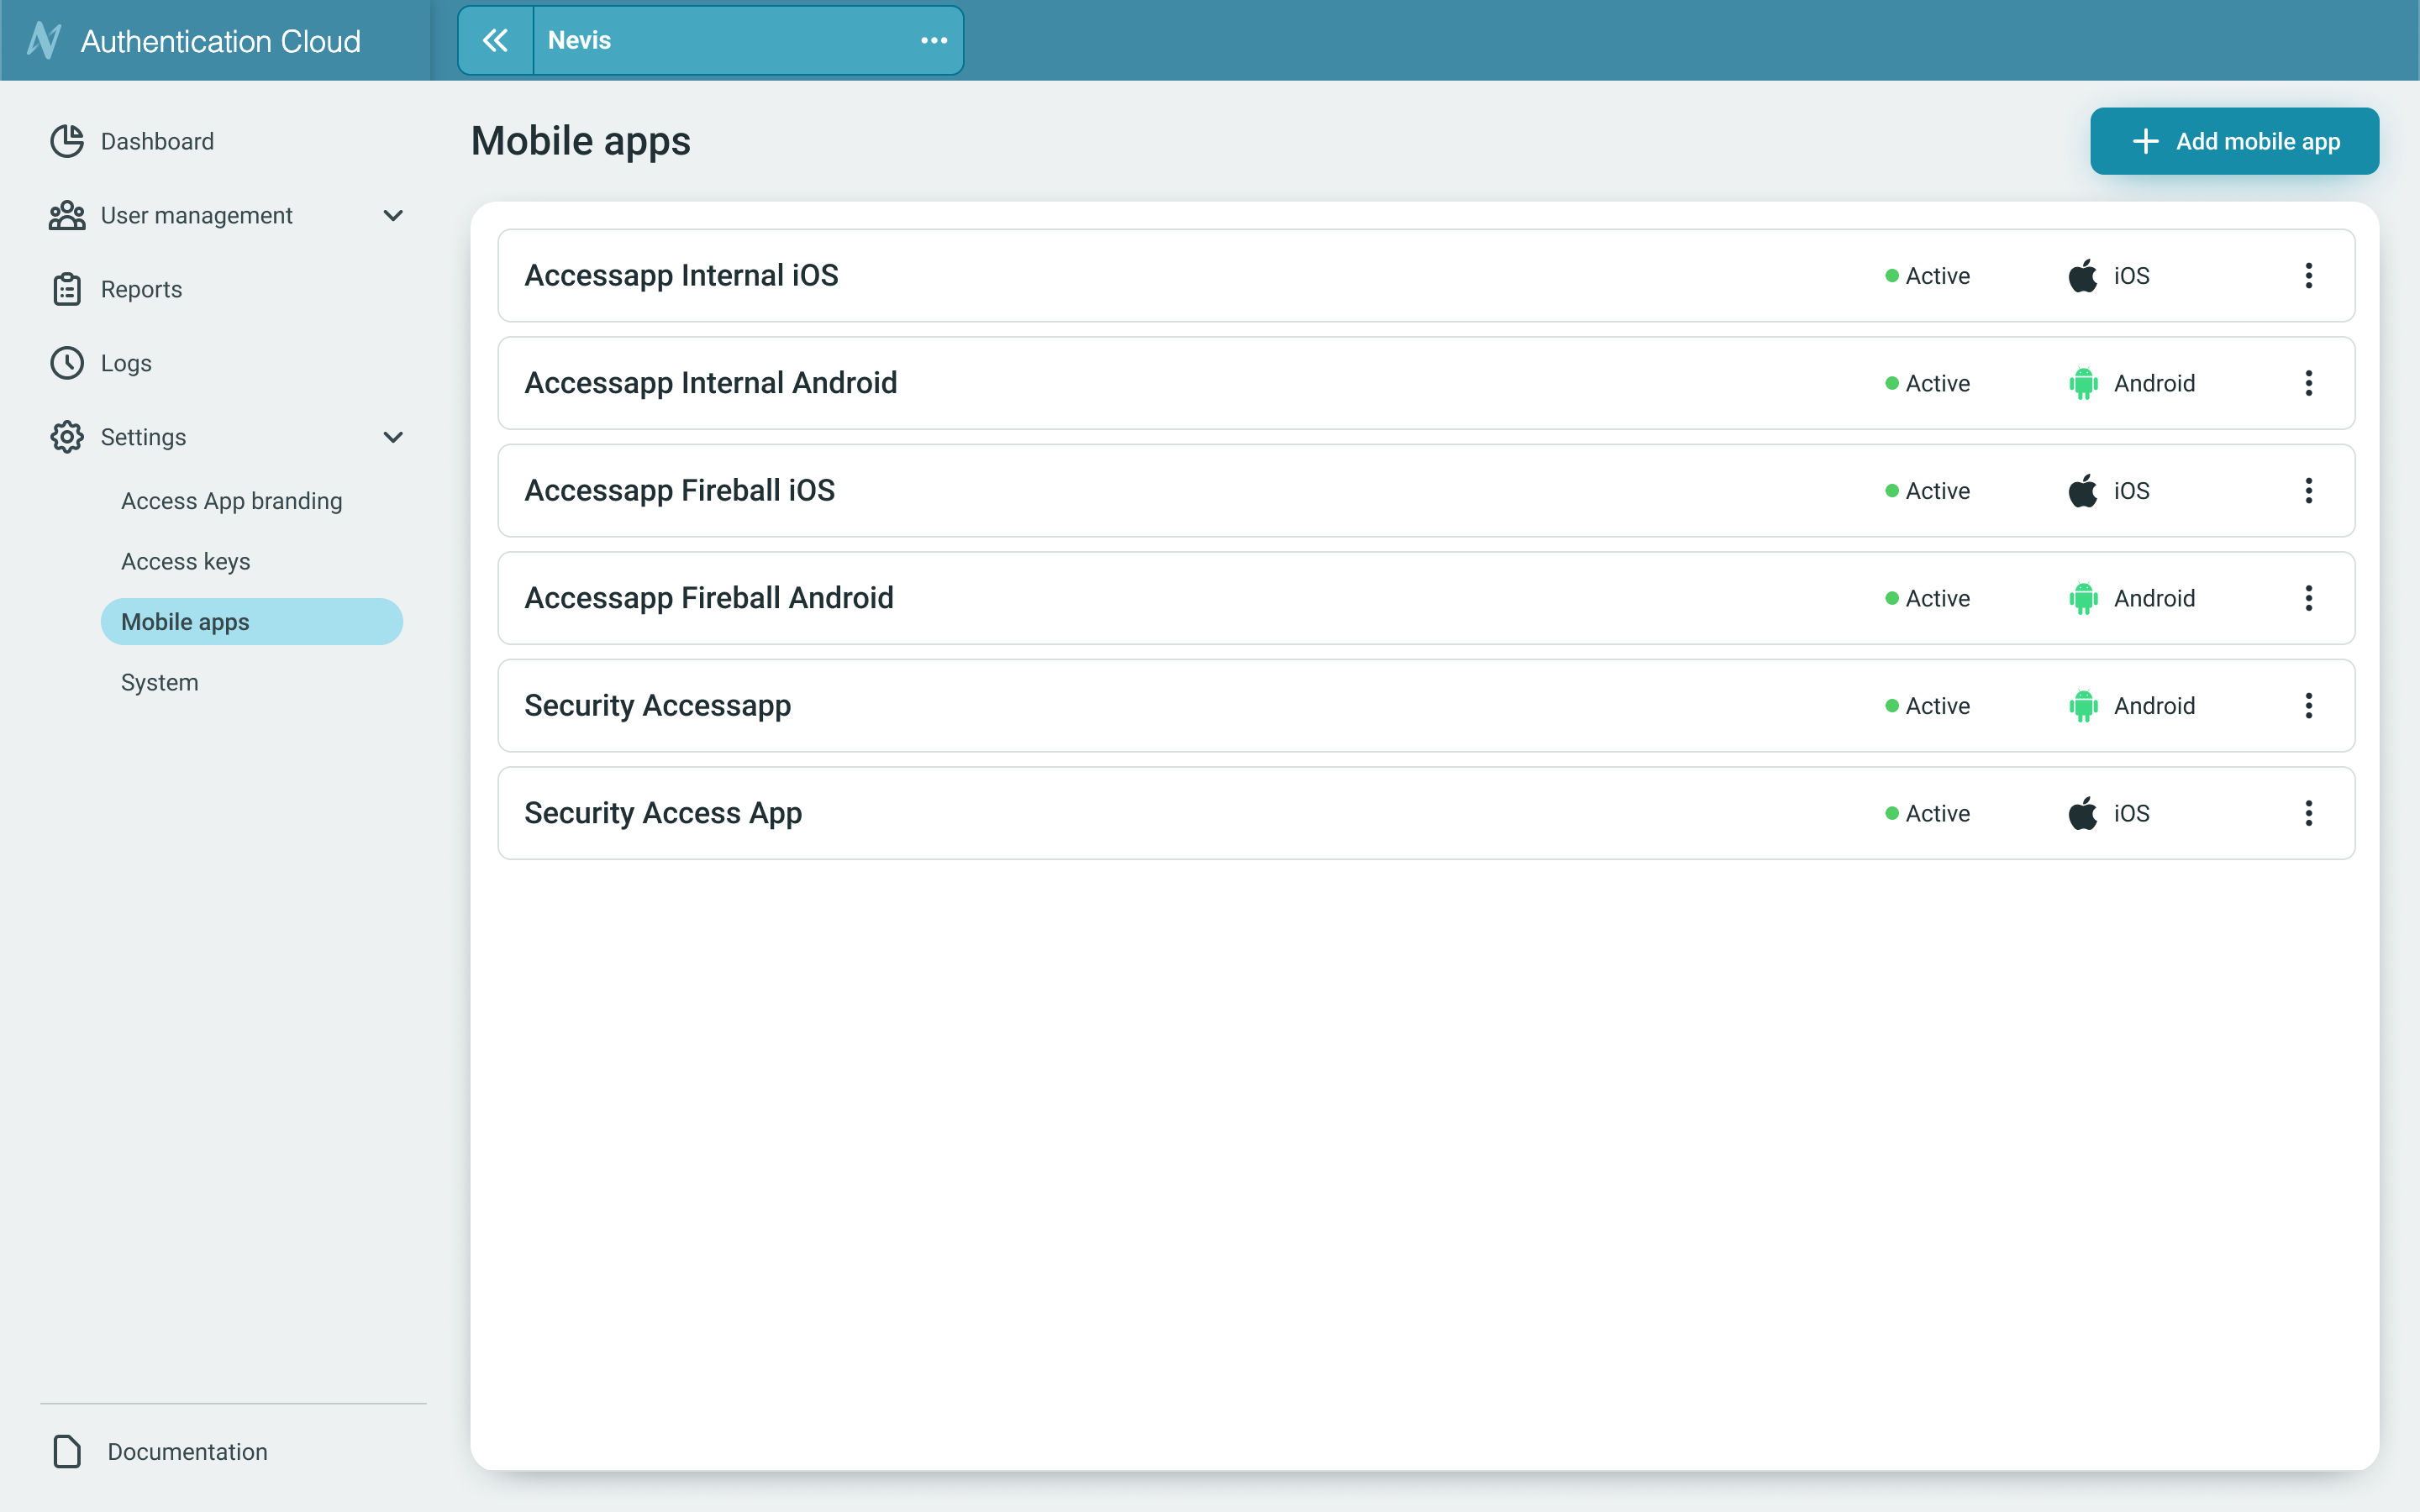Click the Authentication Cloud logo icon
The width and height of the screenshot is (2420, 1512).
45,40
